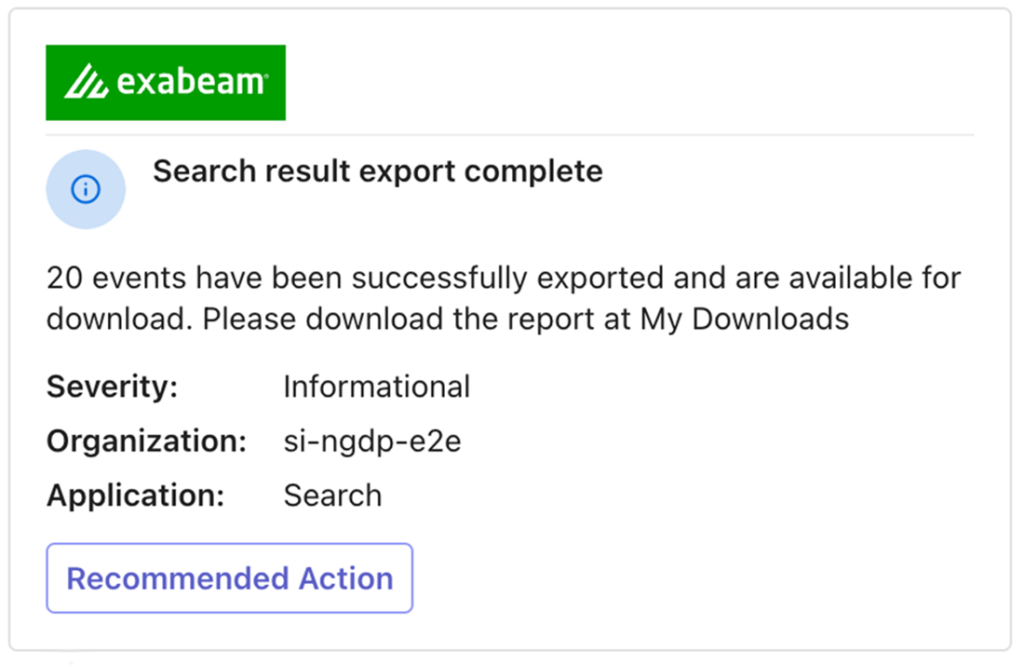Click the blue info circle icon
Image resolution: width=1024 pixels, height=665 pixels.
(x=86, y=189)
